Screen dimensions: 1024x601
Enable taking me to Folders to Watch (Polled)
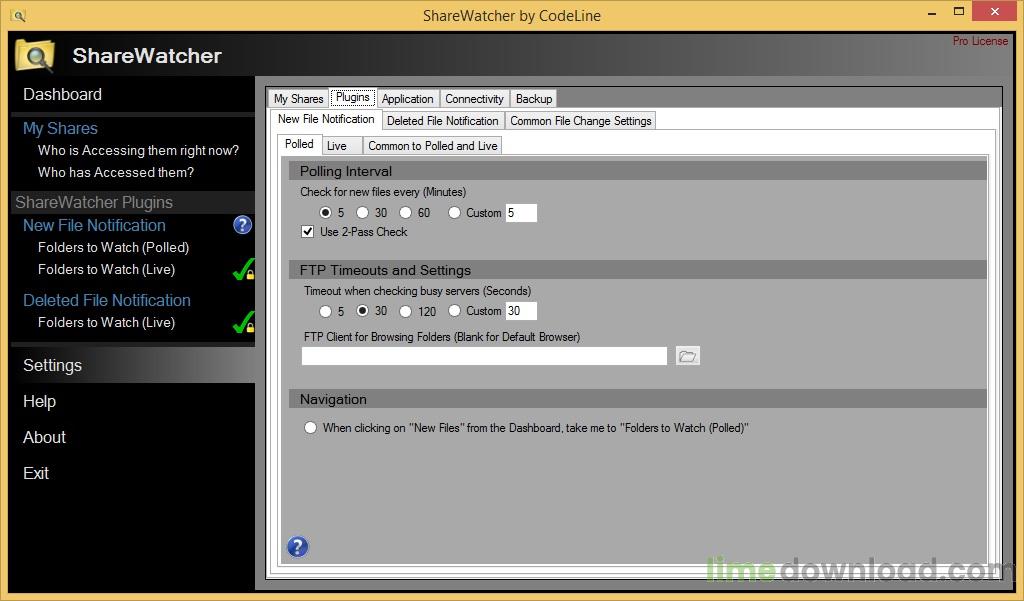(x=310, y=427)
